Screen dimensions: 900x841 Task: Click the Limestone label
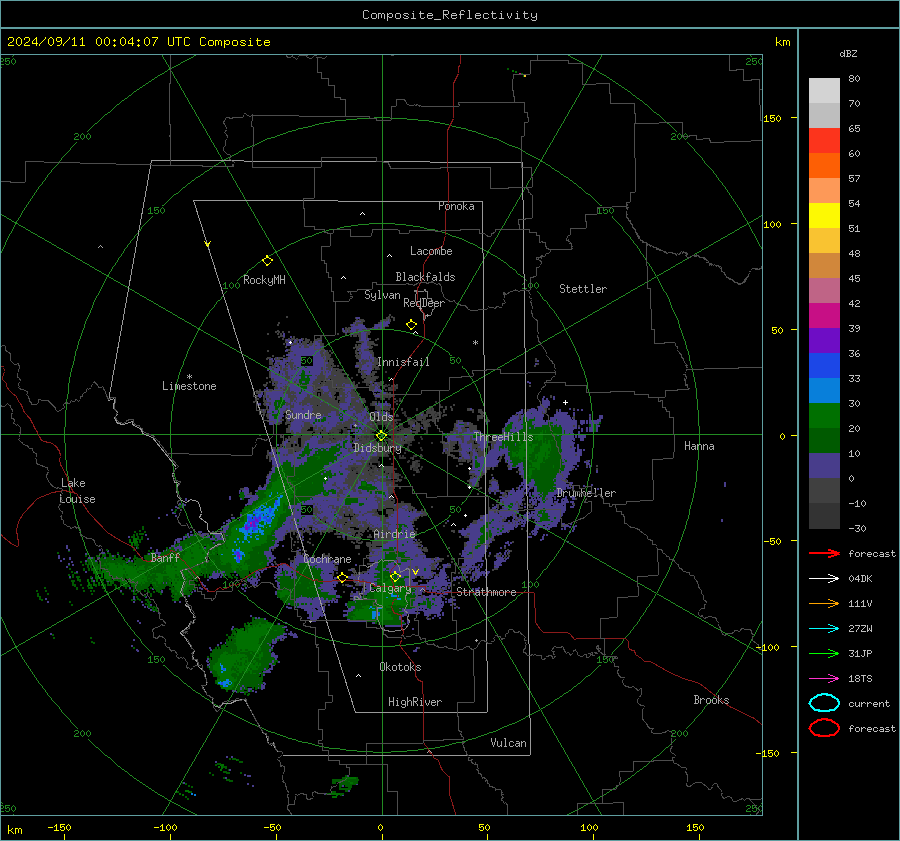(x=189, y=386)
